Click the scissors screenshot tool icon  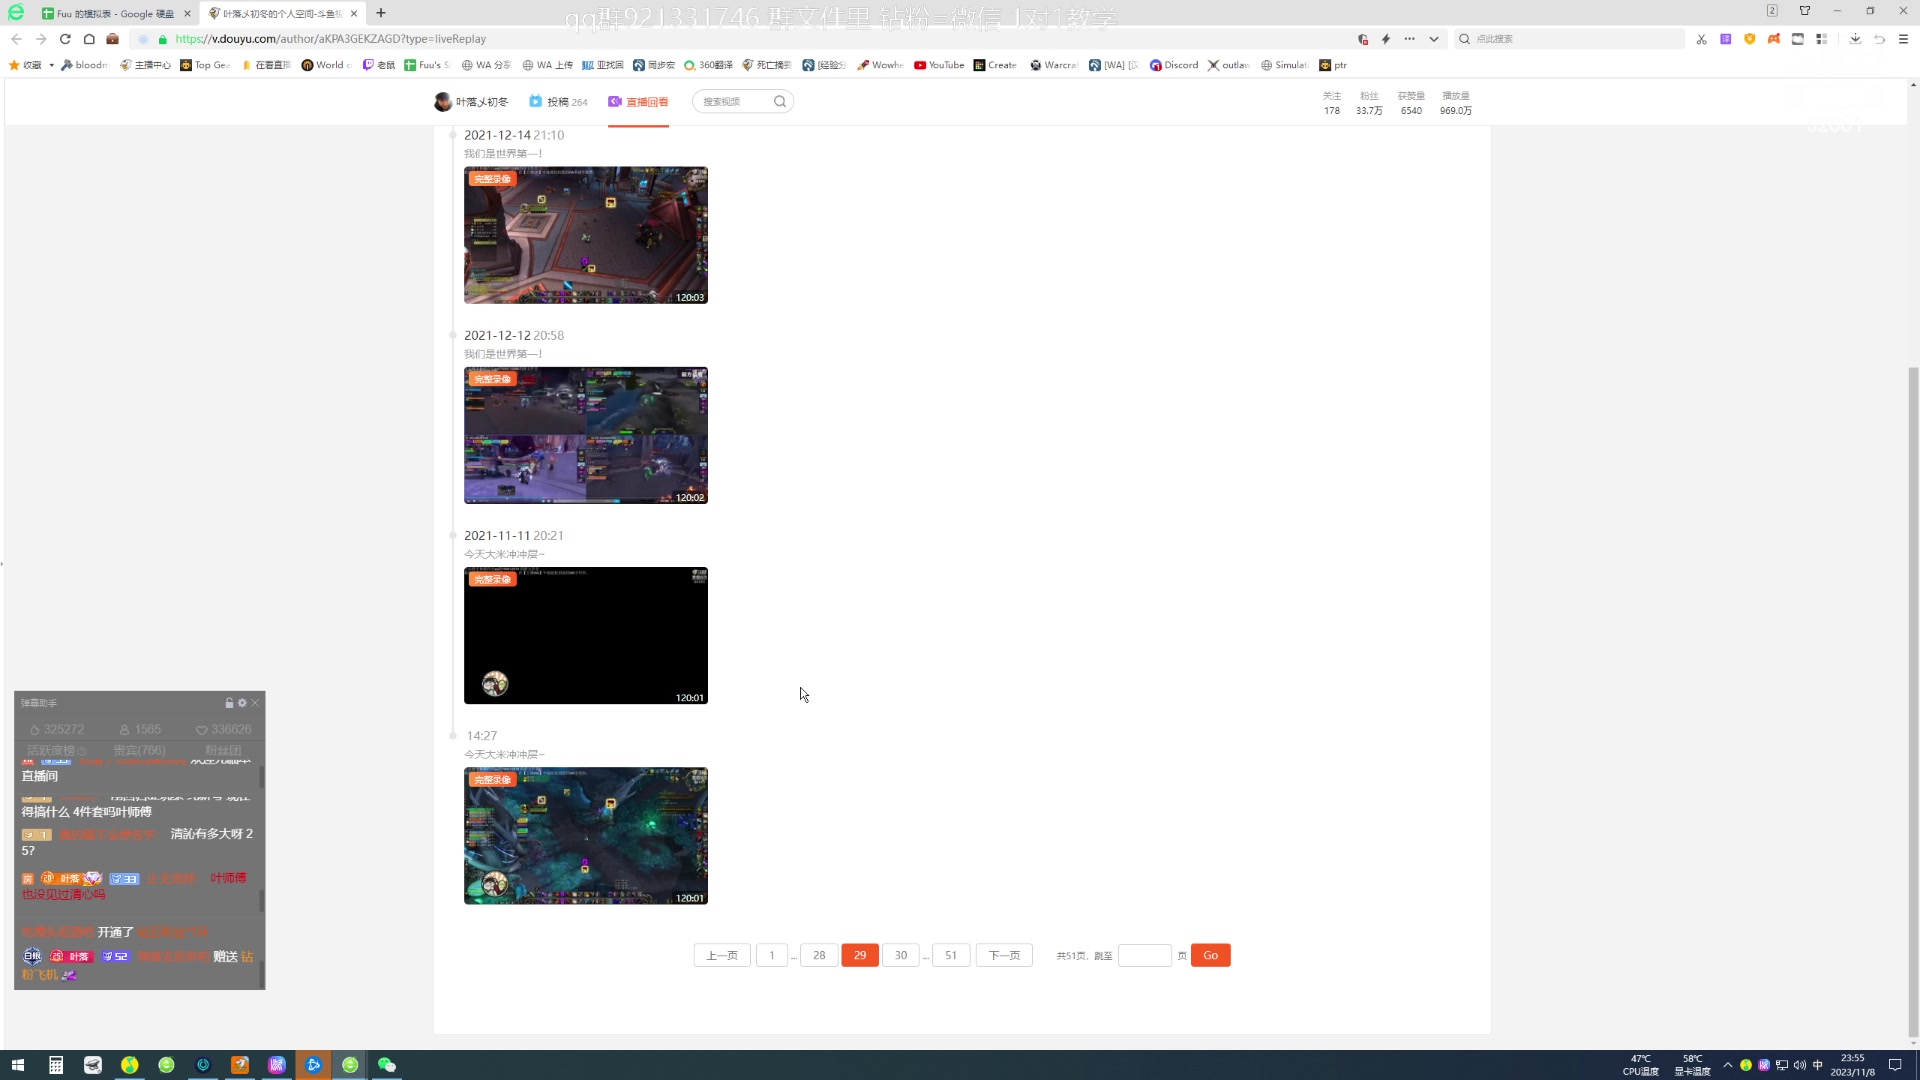(1701, 39)
